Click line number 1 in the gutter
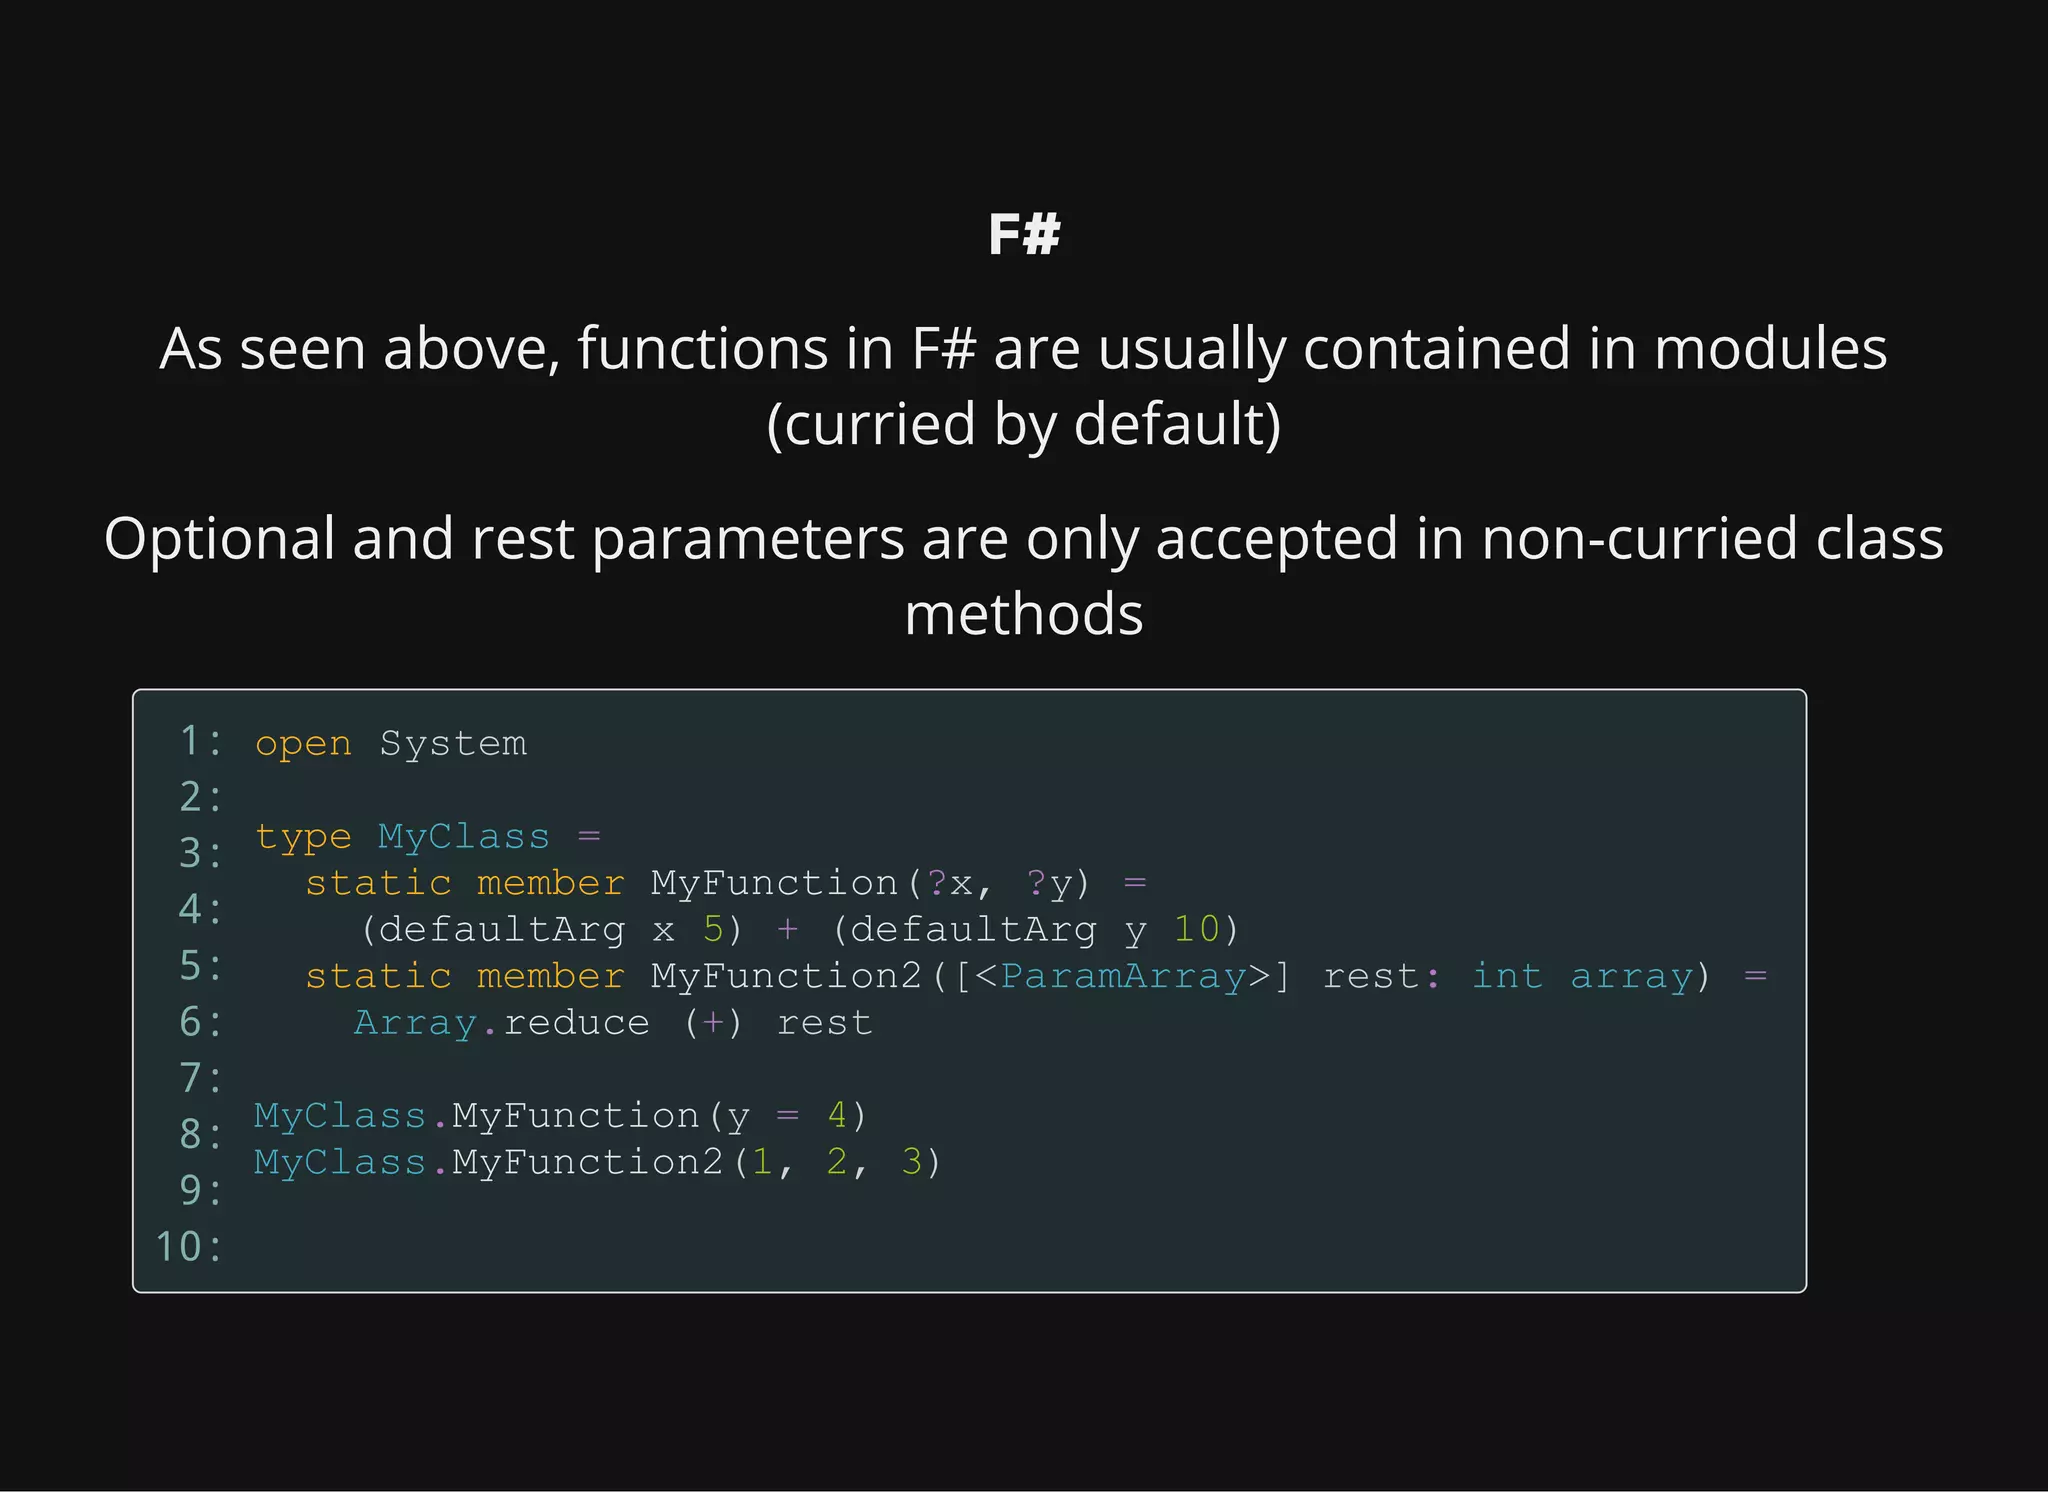 (190, 742)
